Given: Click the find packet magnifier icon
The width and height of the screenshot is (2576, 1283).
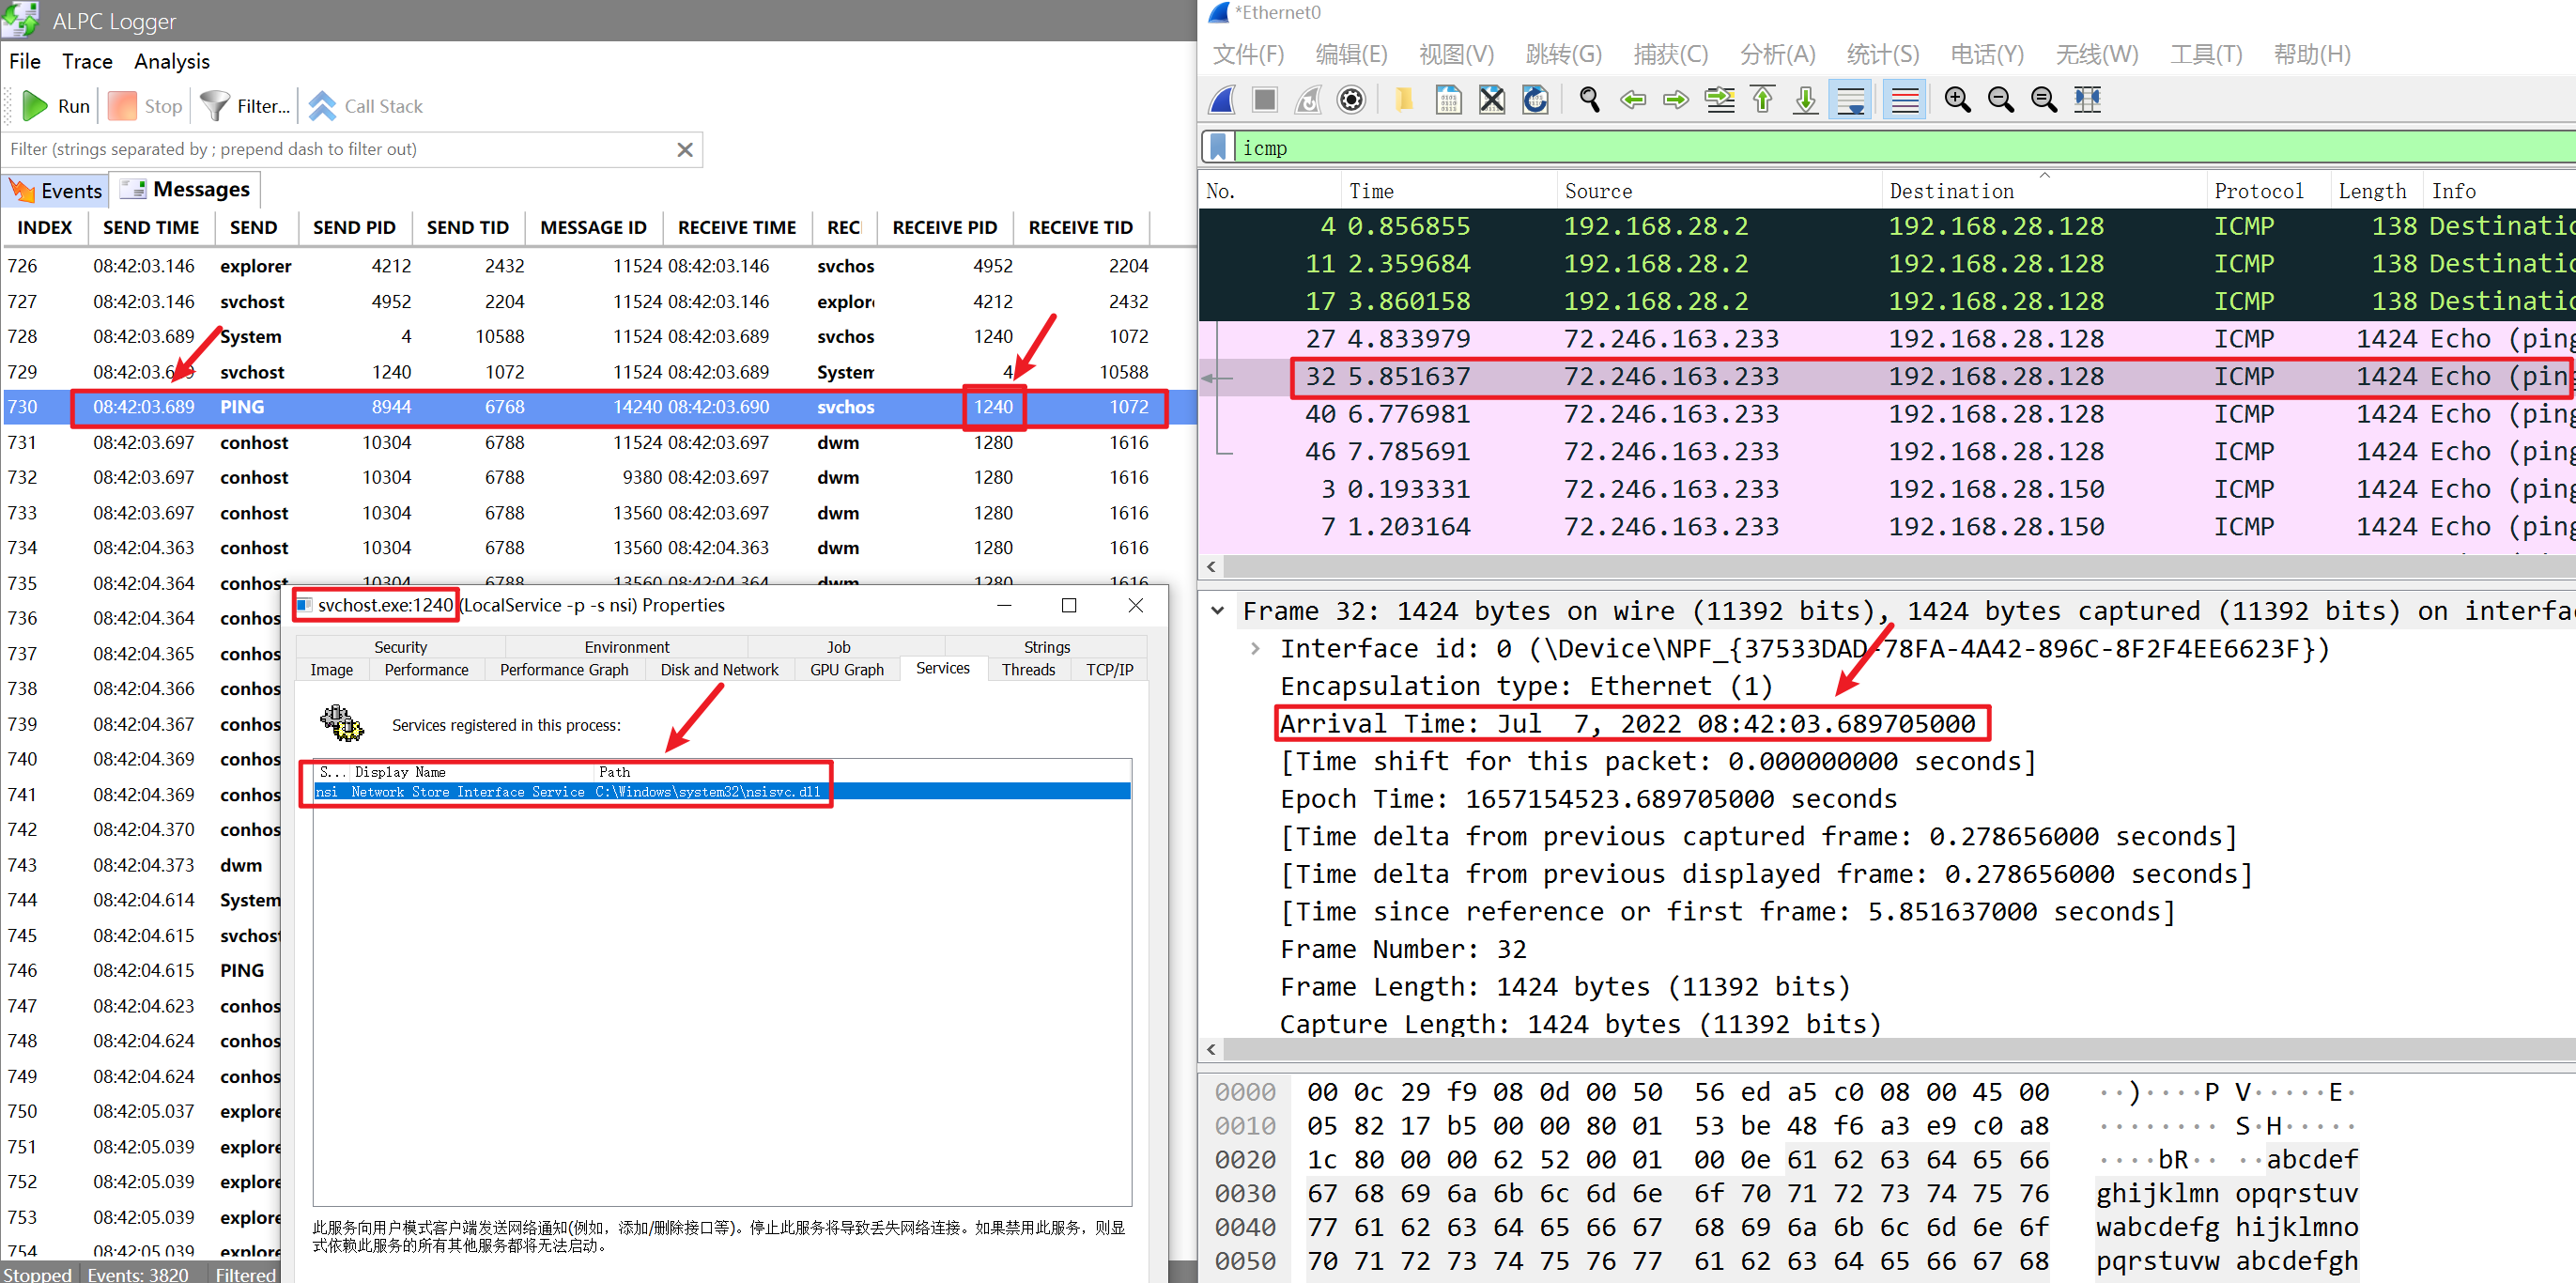Looking at the screenshot, I should click(1589, 100).
